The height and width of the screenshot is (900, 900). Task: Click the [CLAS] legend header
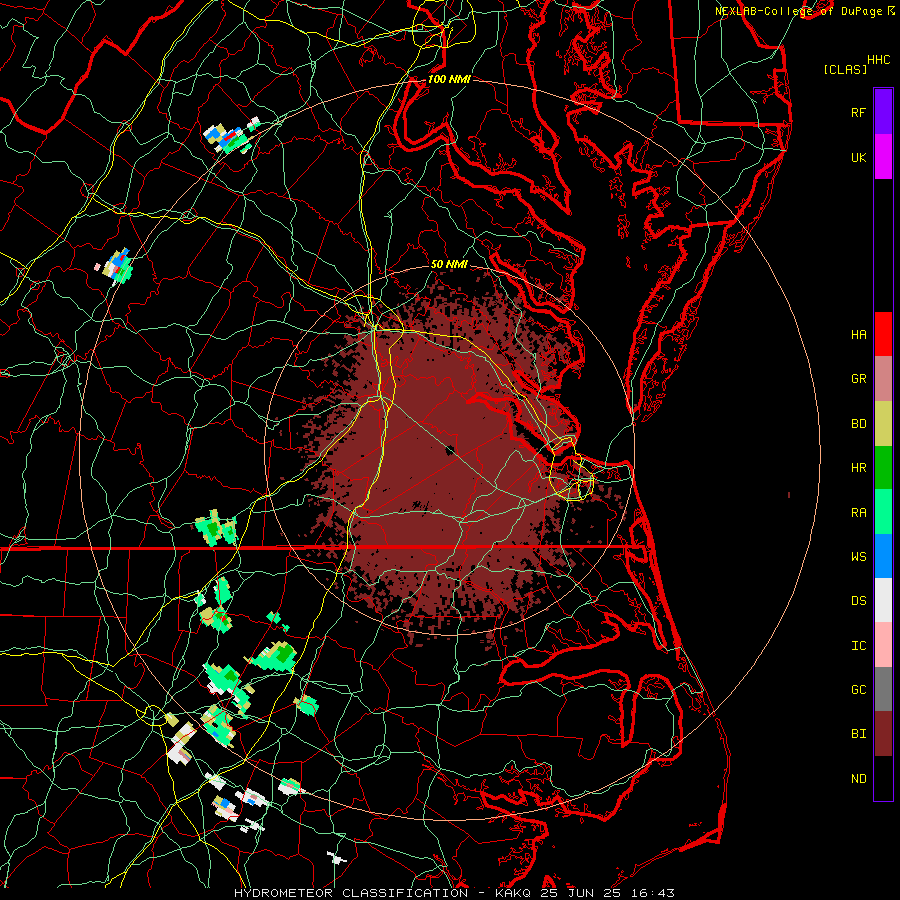[845, 69]
